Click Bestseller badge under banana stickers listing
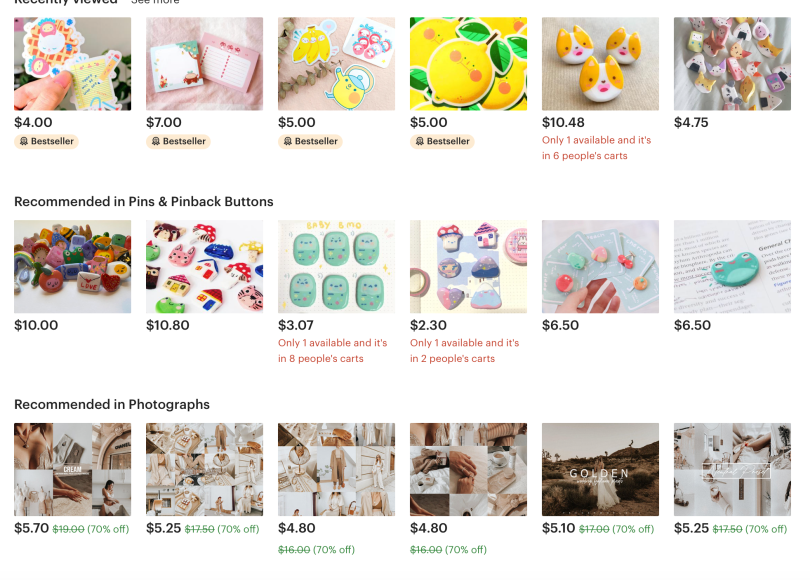 (x=310, y=141)
